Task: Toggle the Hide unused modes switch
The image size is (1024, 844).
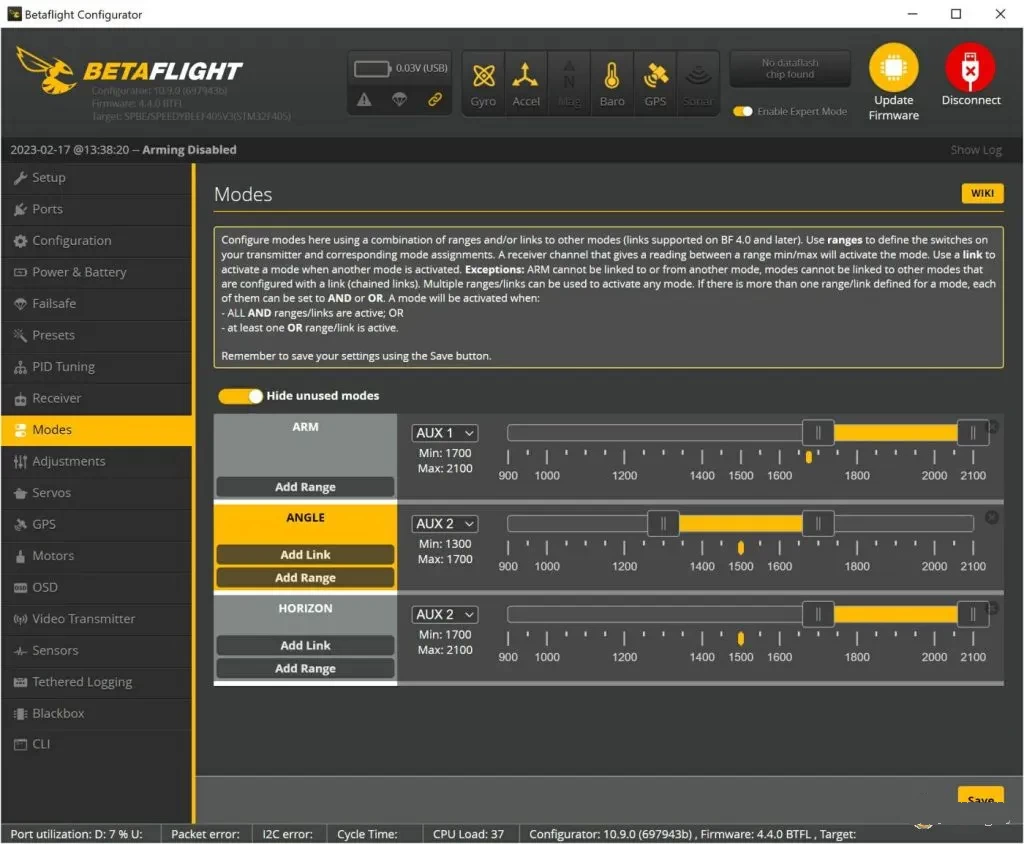Action: (240, 396)
